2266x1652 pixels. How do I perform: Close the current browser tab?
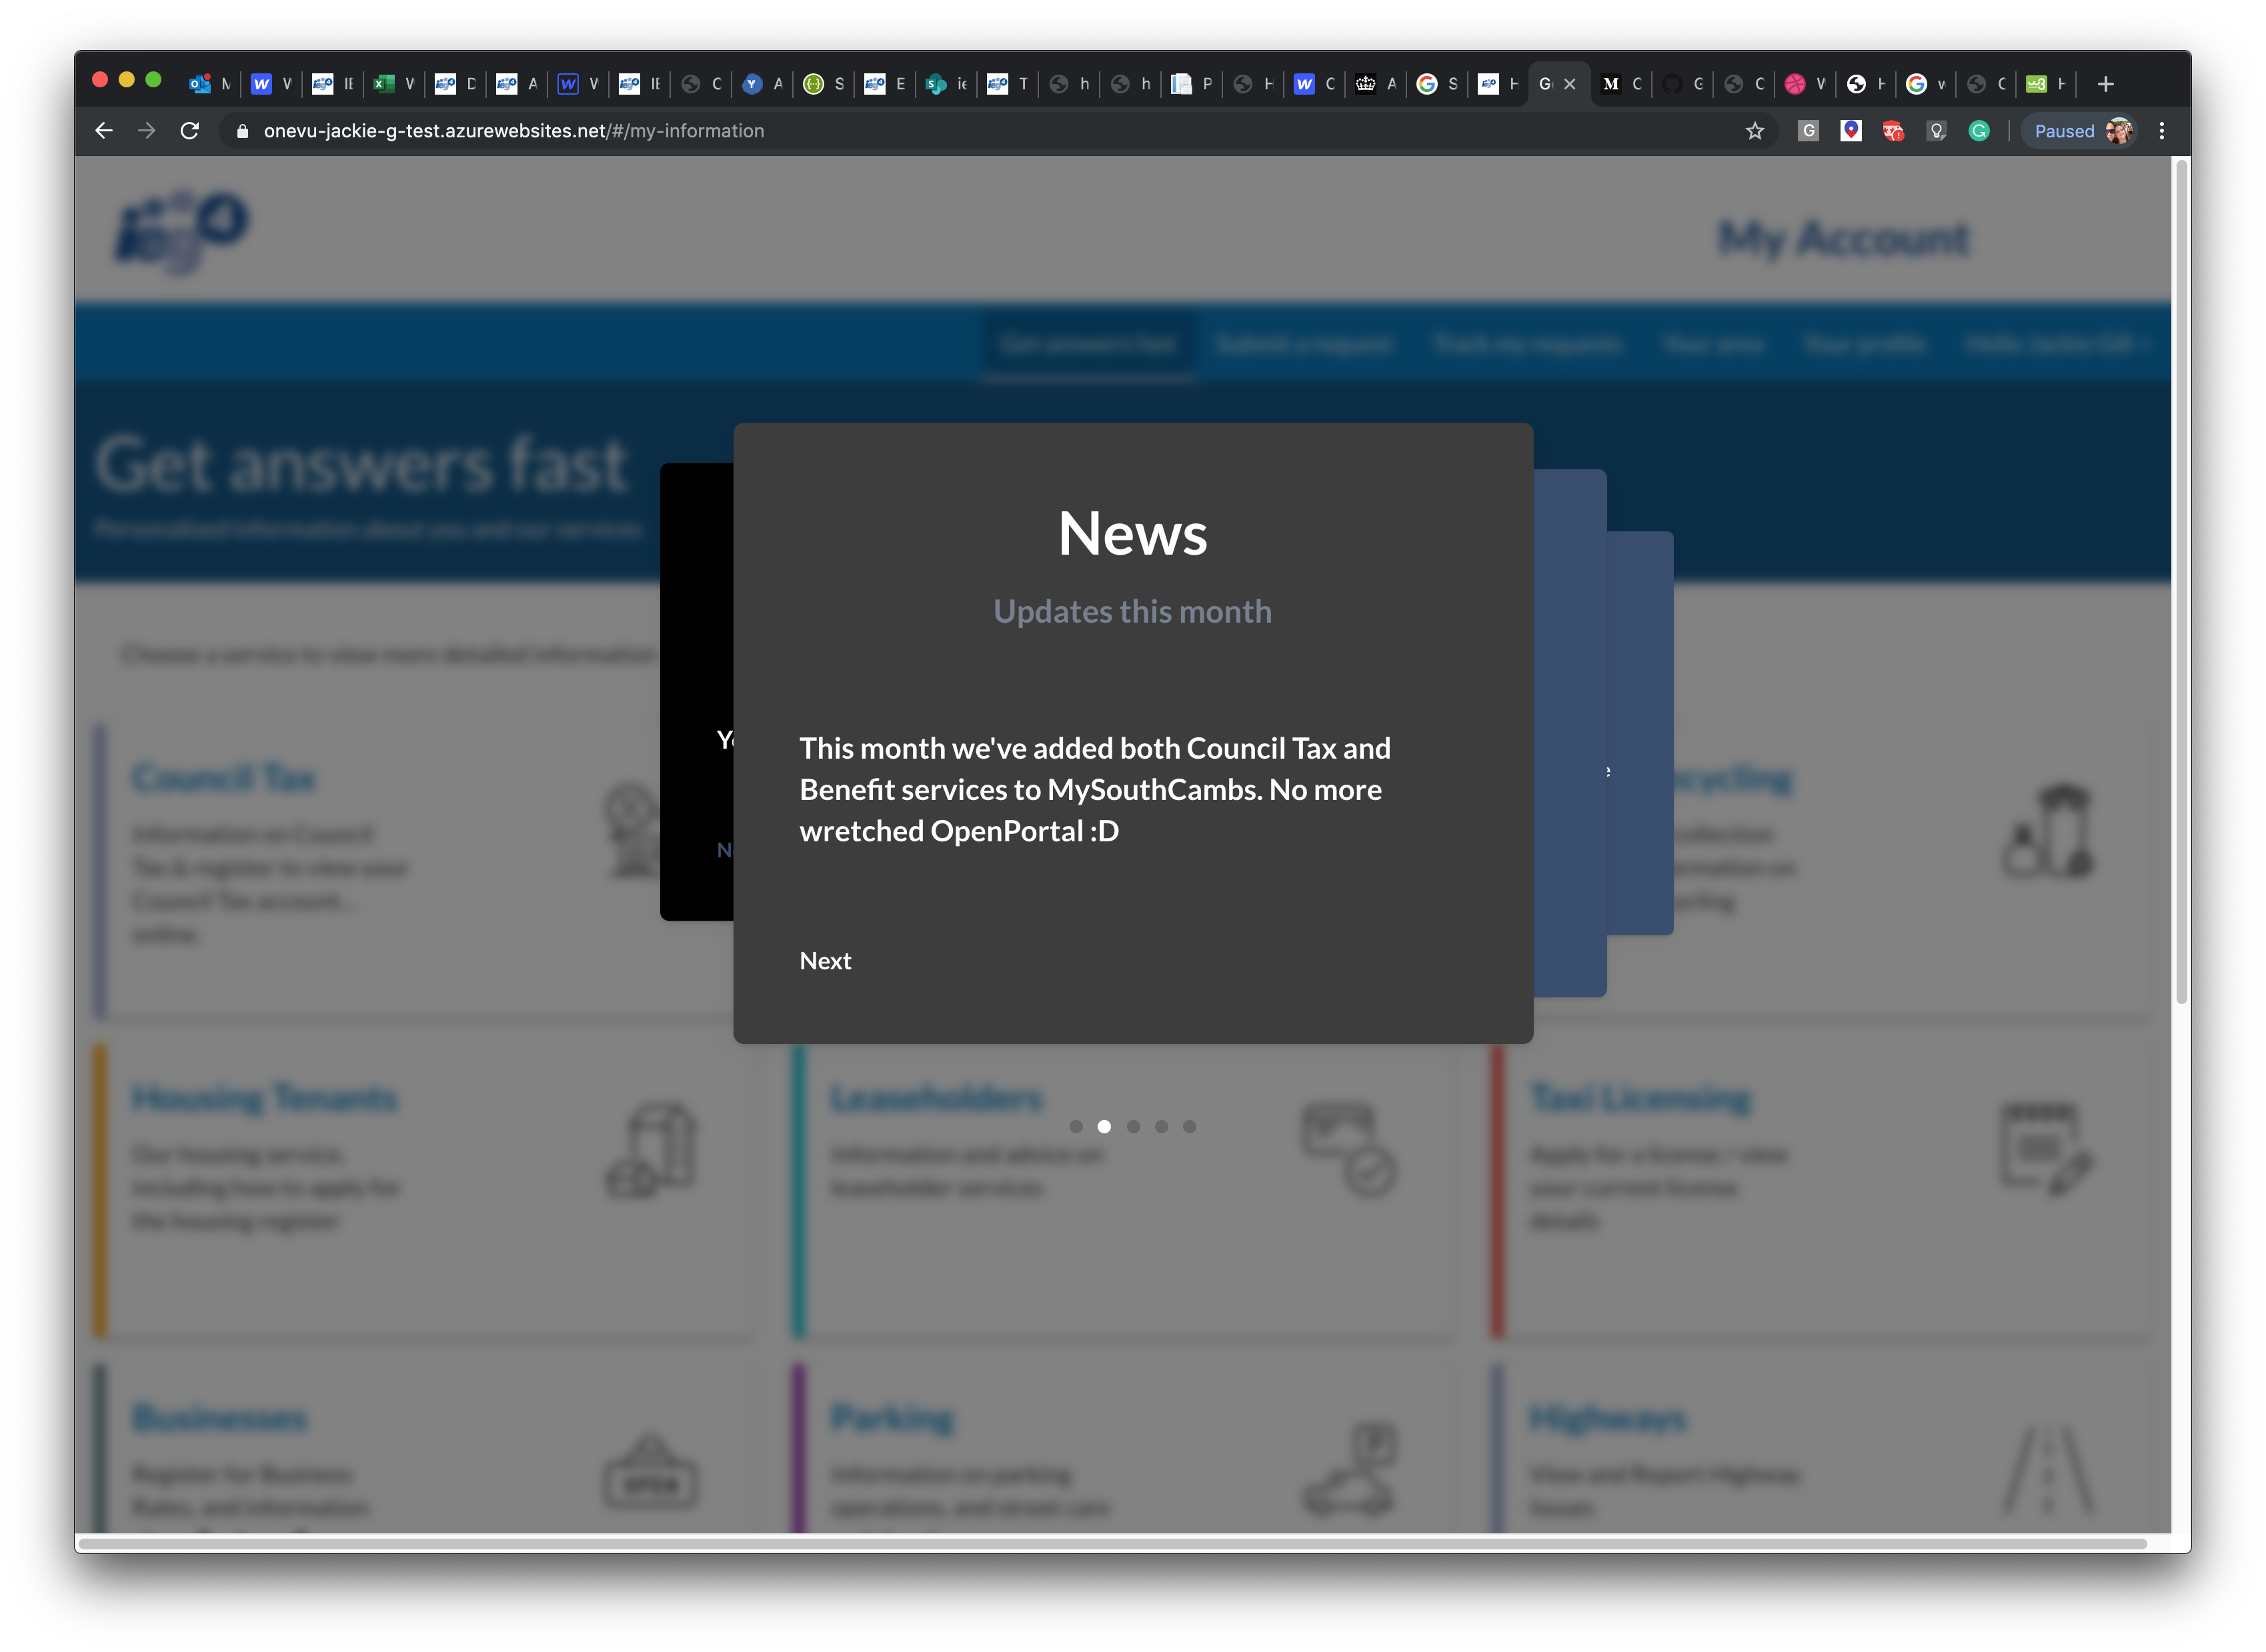tap(1570, 84)
